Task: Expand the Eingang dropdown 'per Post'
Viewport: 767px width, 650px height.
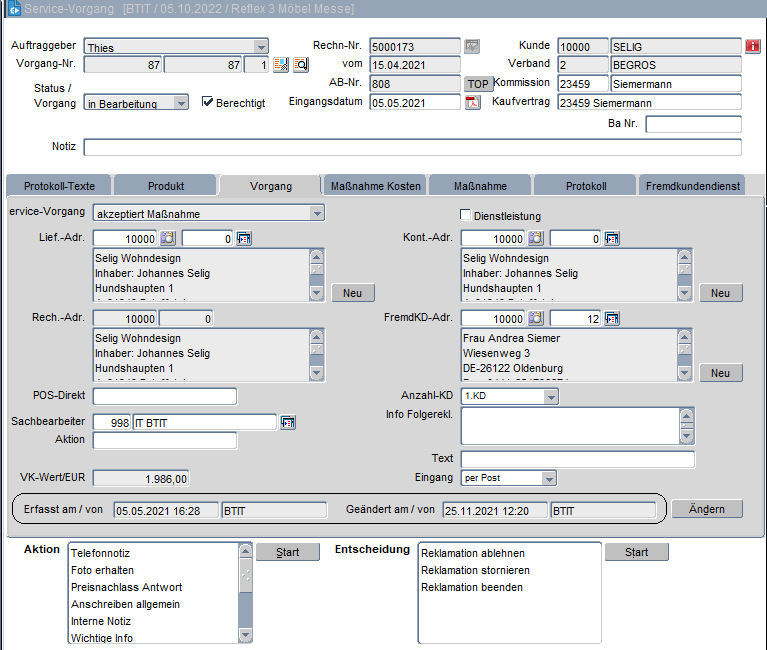Action: (x=549, y=478)
